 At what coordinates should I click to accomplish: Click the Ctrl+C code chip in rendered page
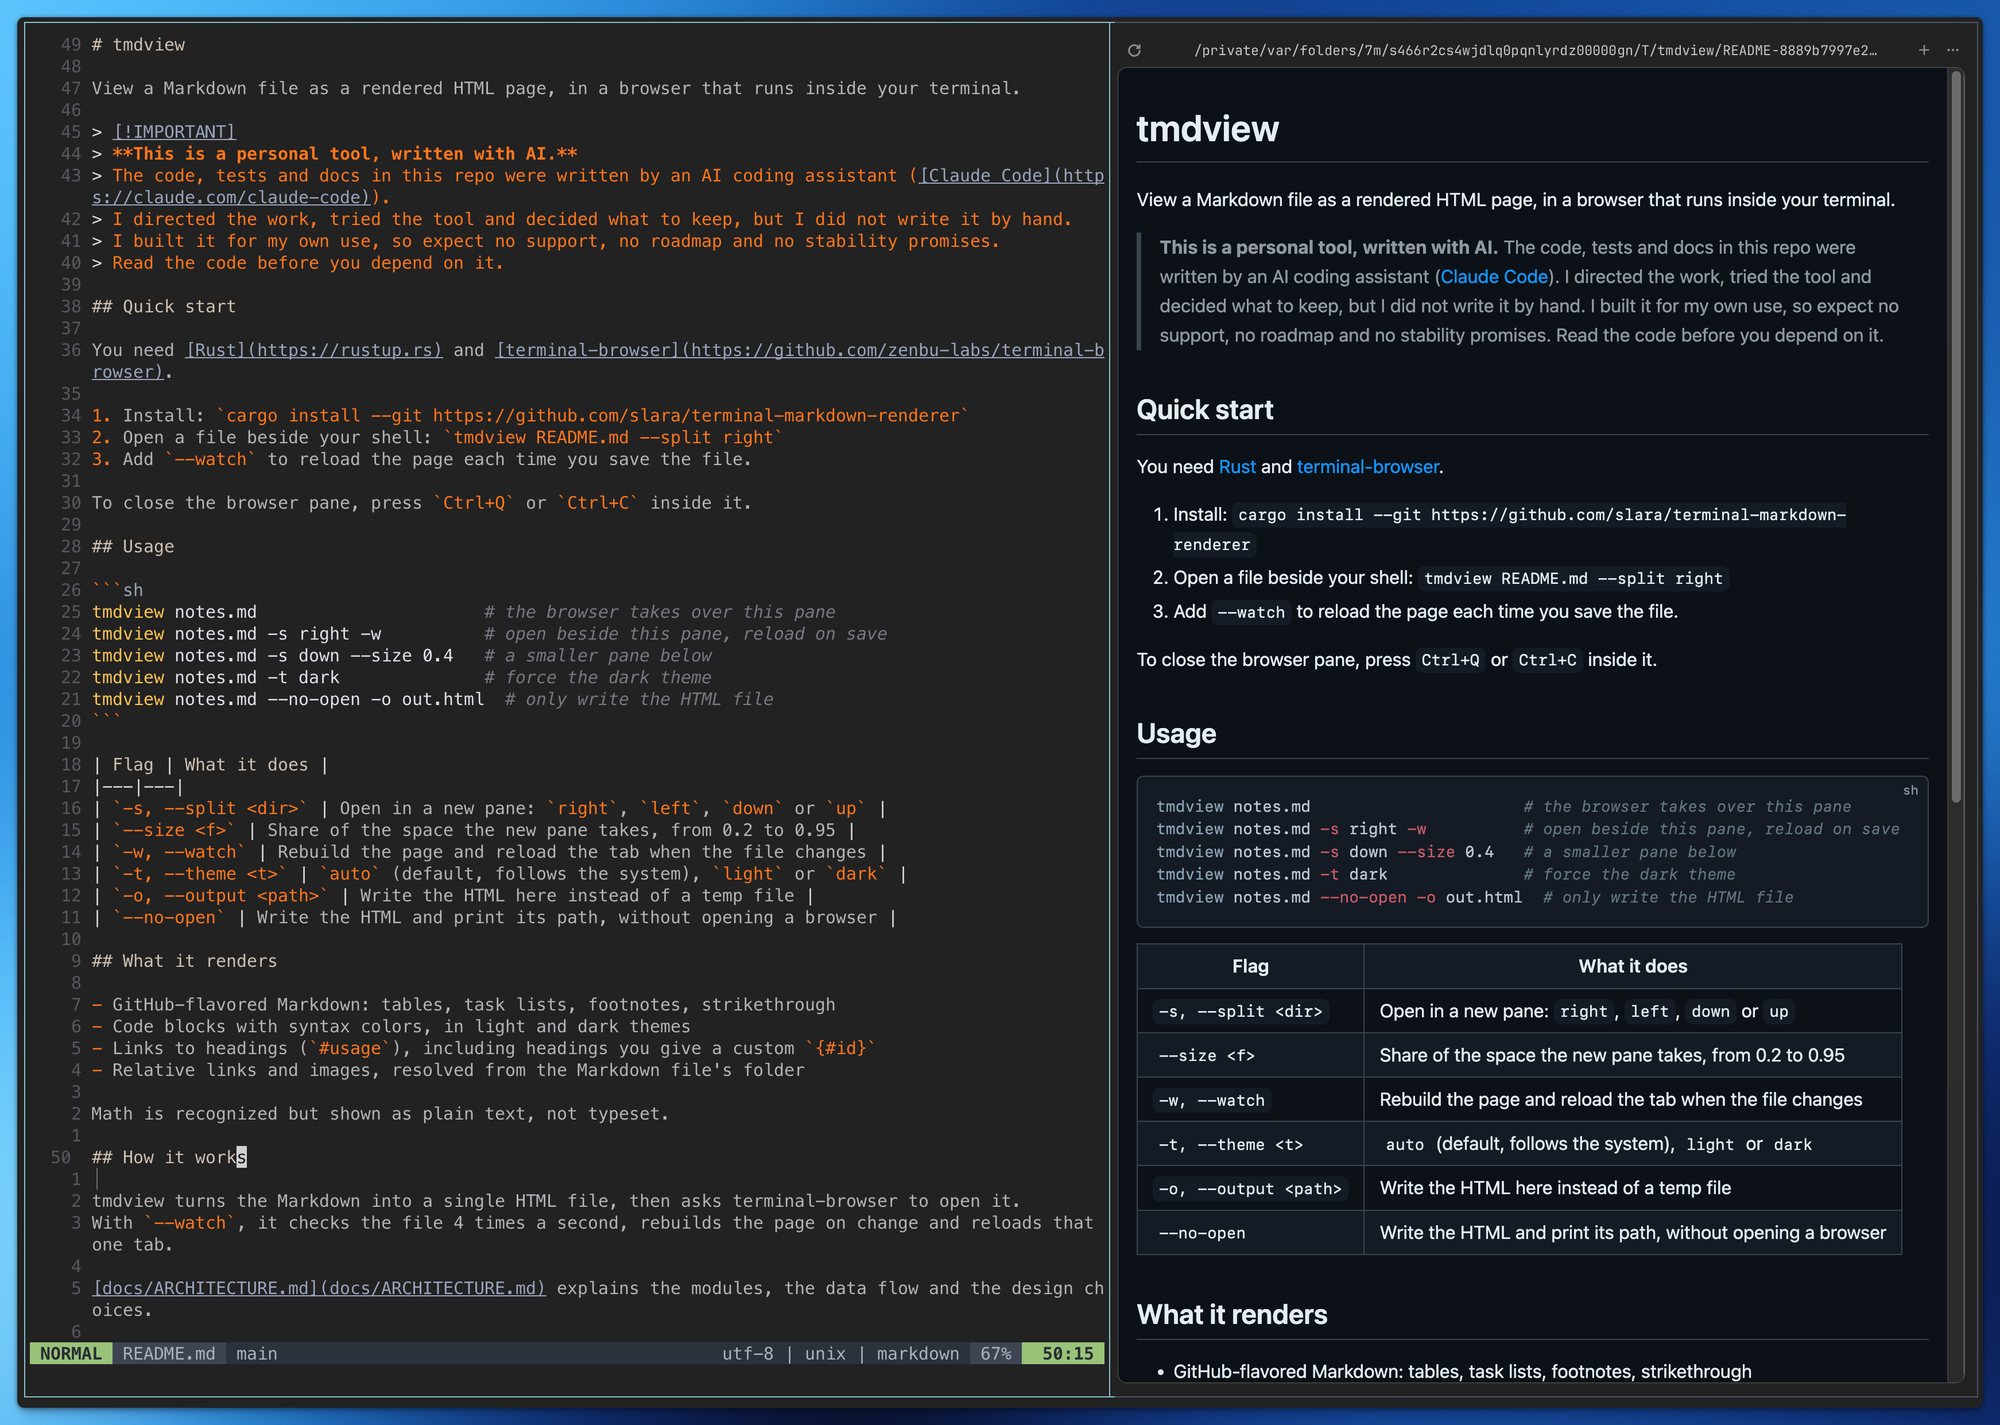point(1547,660)
